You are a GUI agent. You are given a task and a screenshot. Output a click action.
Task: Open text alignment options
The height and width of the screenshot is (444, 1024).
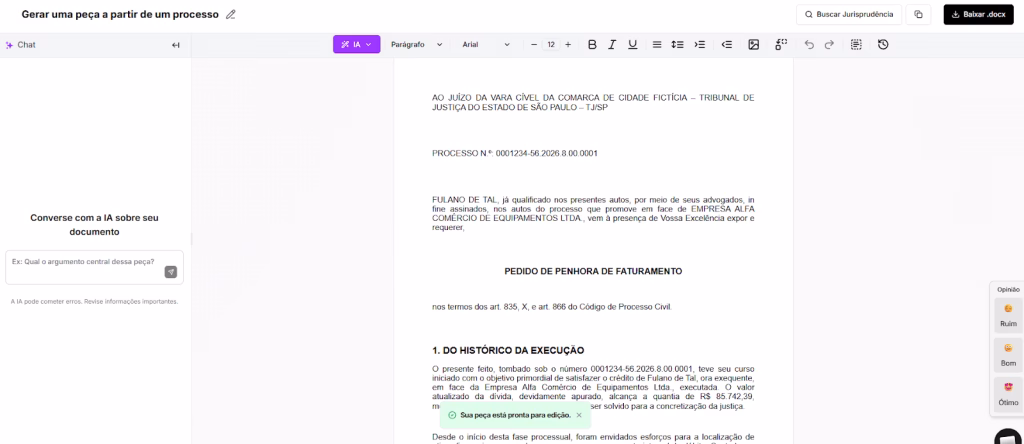(x=657, y=44)
